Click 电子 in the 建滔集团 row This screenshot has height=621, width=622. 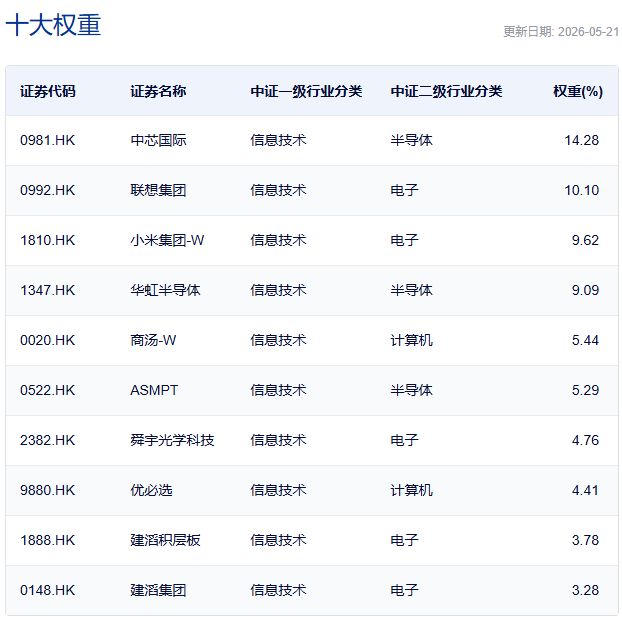tap(404, 590)
